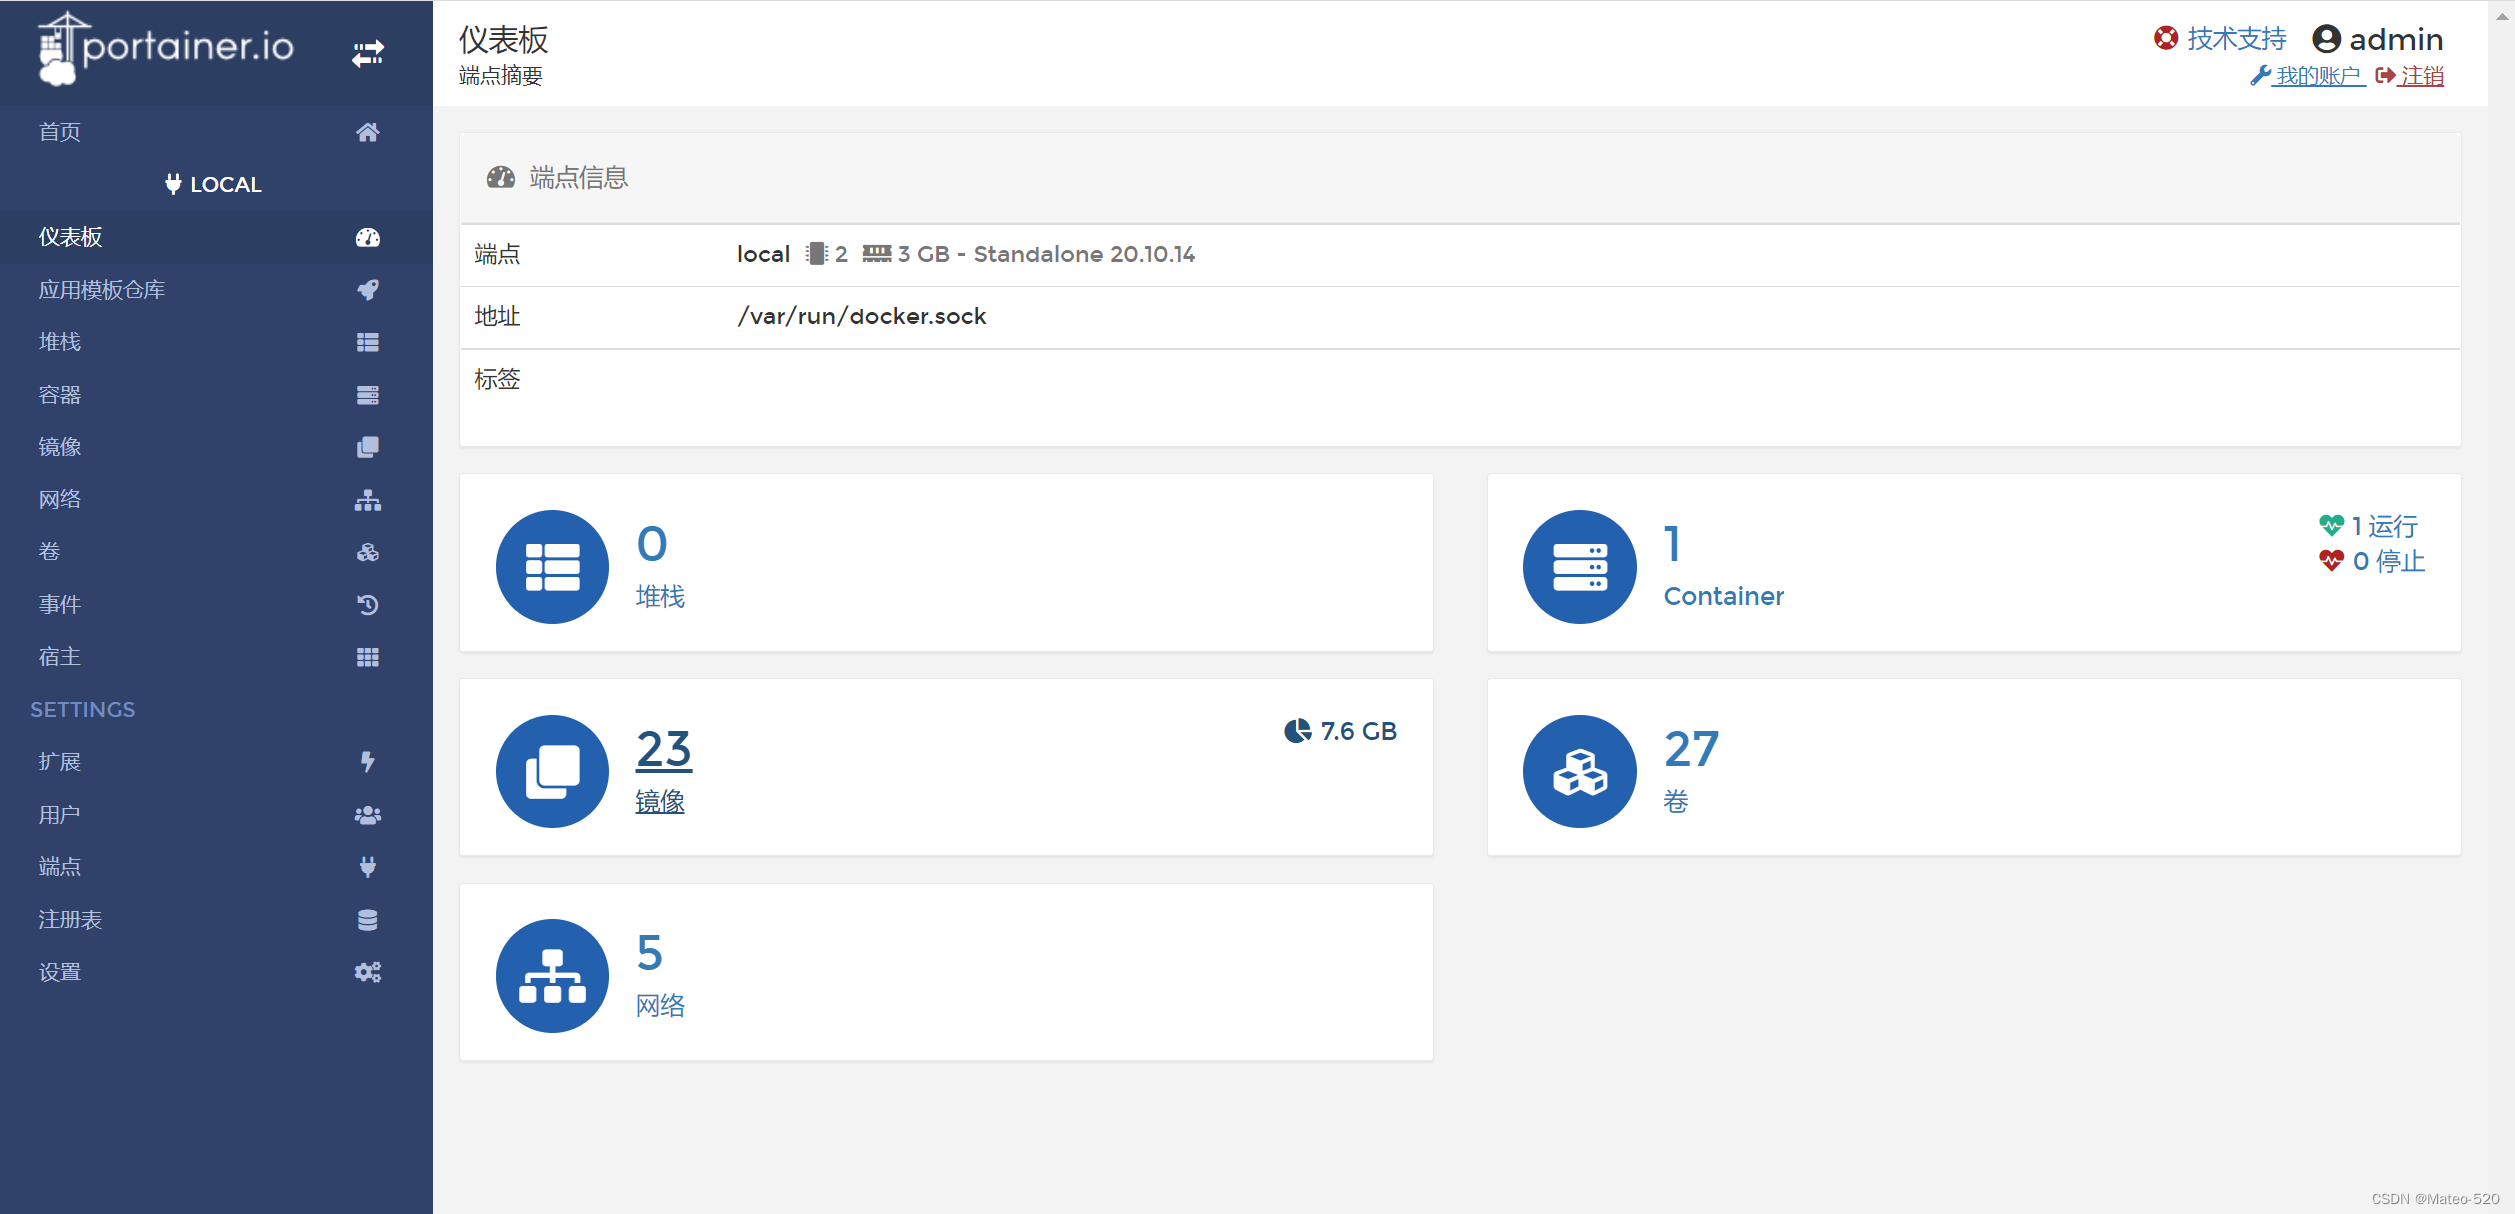Open 首页 in the sidebar
Screen dimensions: 2515x1214
[60, 132]
